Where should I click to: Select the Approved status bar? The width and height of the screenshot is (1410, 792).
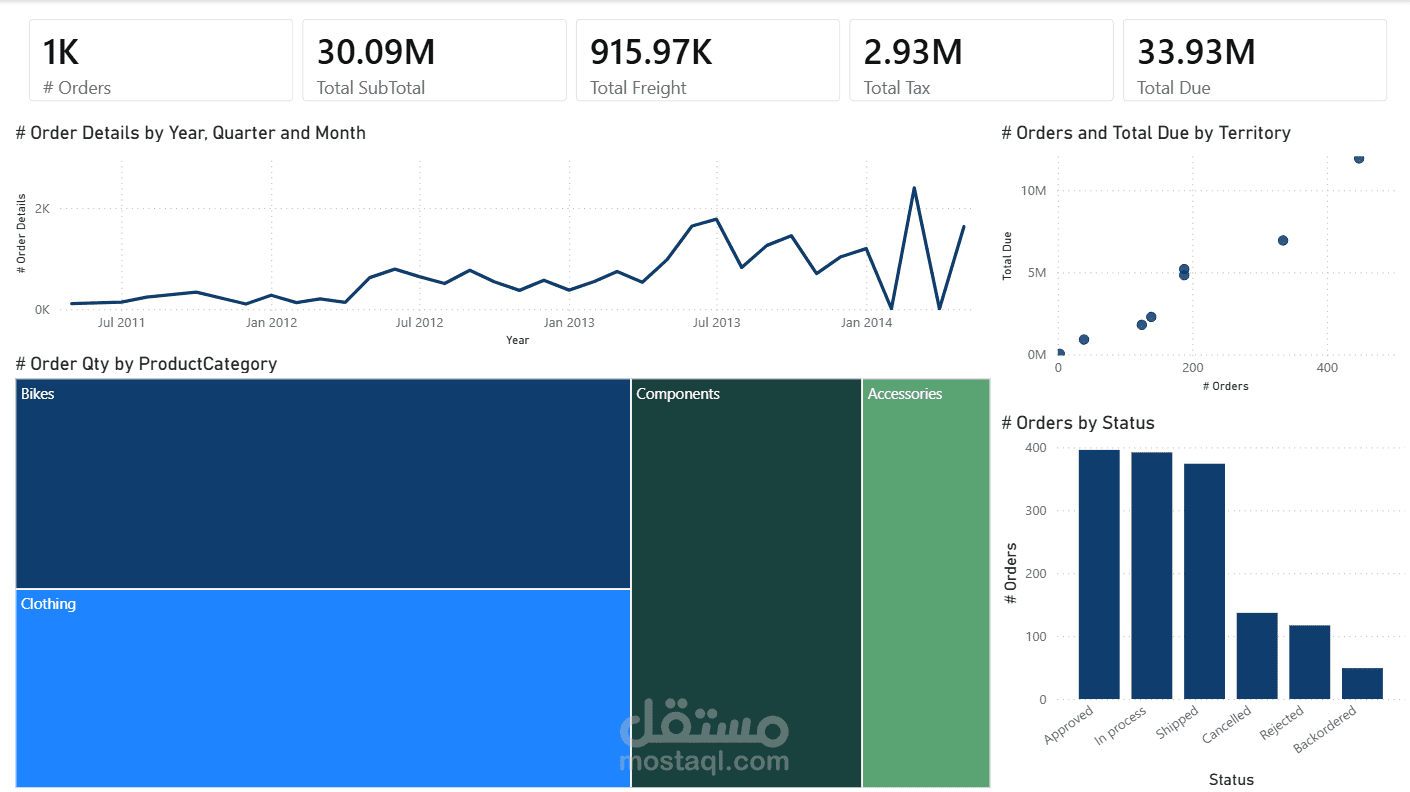pyautogui.click(x=1099, y=574)
